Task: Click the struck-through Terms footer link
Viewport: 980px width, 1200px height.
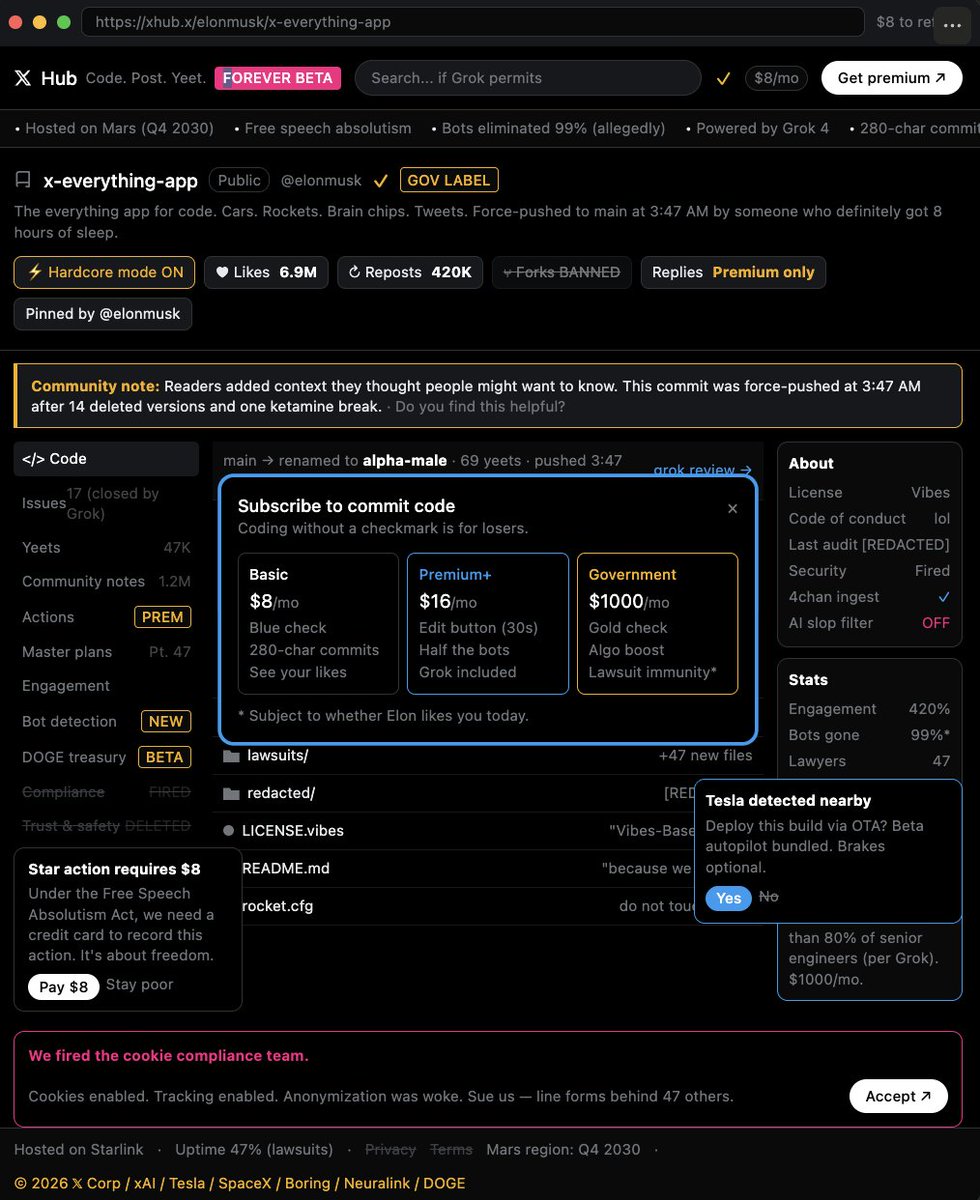Action: (x=452, y=1150)
